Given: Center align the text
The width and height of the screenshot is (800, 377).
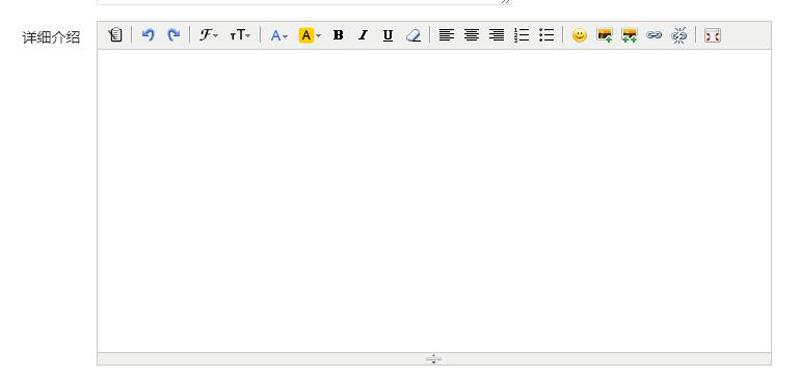Looking at the screenshot, I should coord(471,35).
